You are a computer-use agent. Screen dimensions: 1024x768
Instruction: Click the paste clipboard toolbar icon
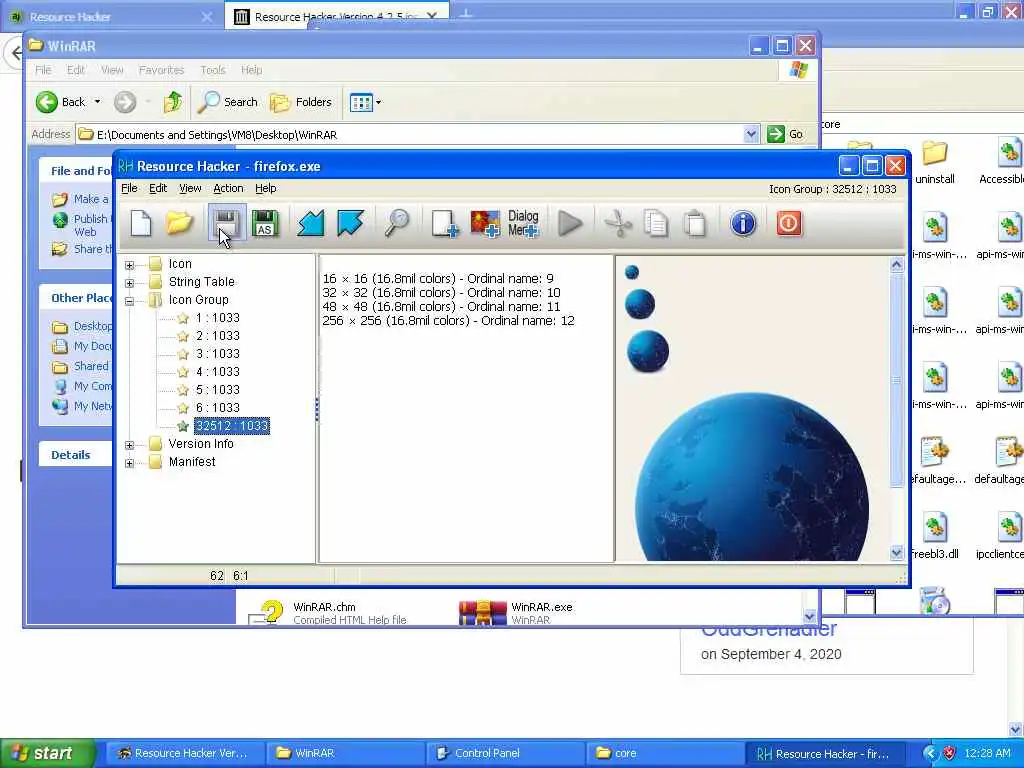click(695, 223)
